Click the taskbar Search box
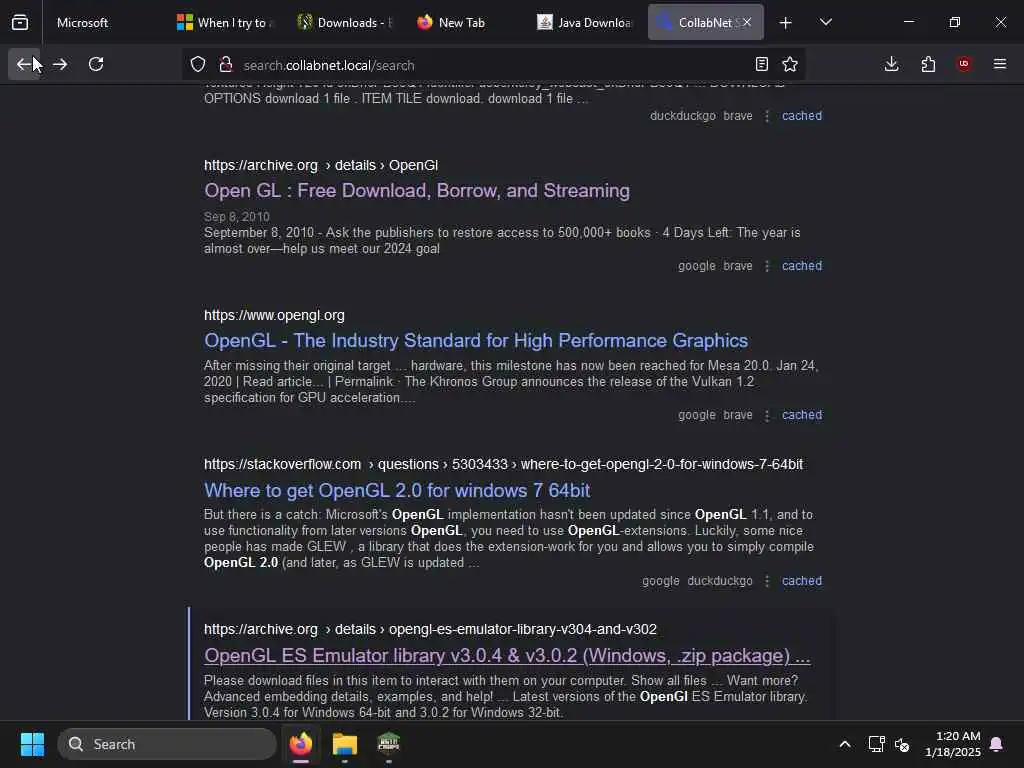 coord(167,744)
